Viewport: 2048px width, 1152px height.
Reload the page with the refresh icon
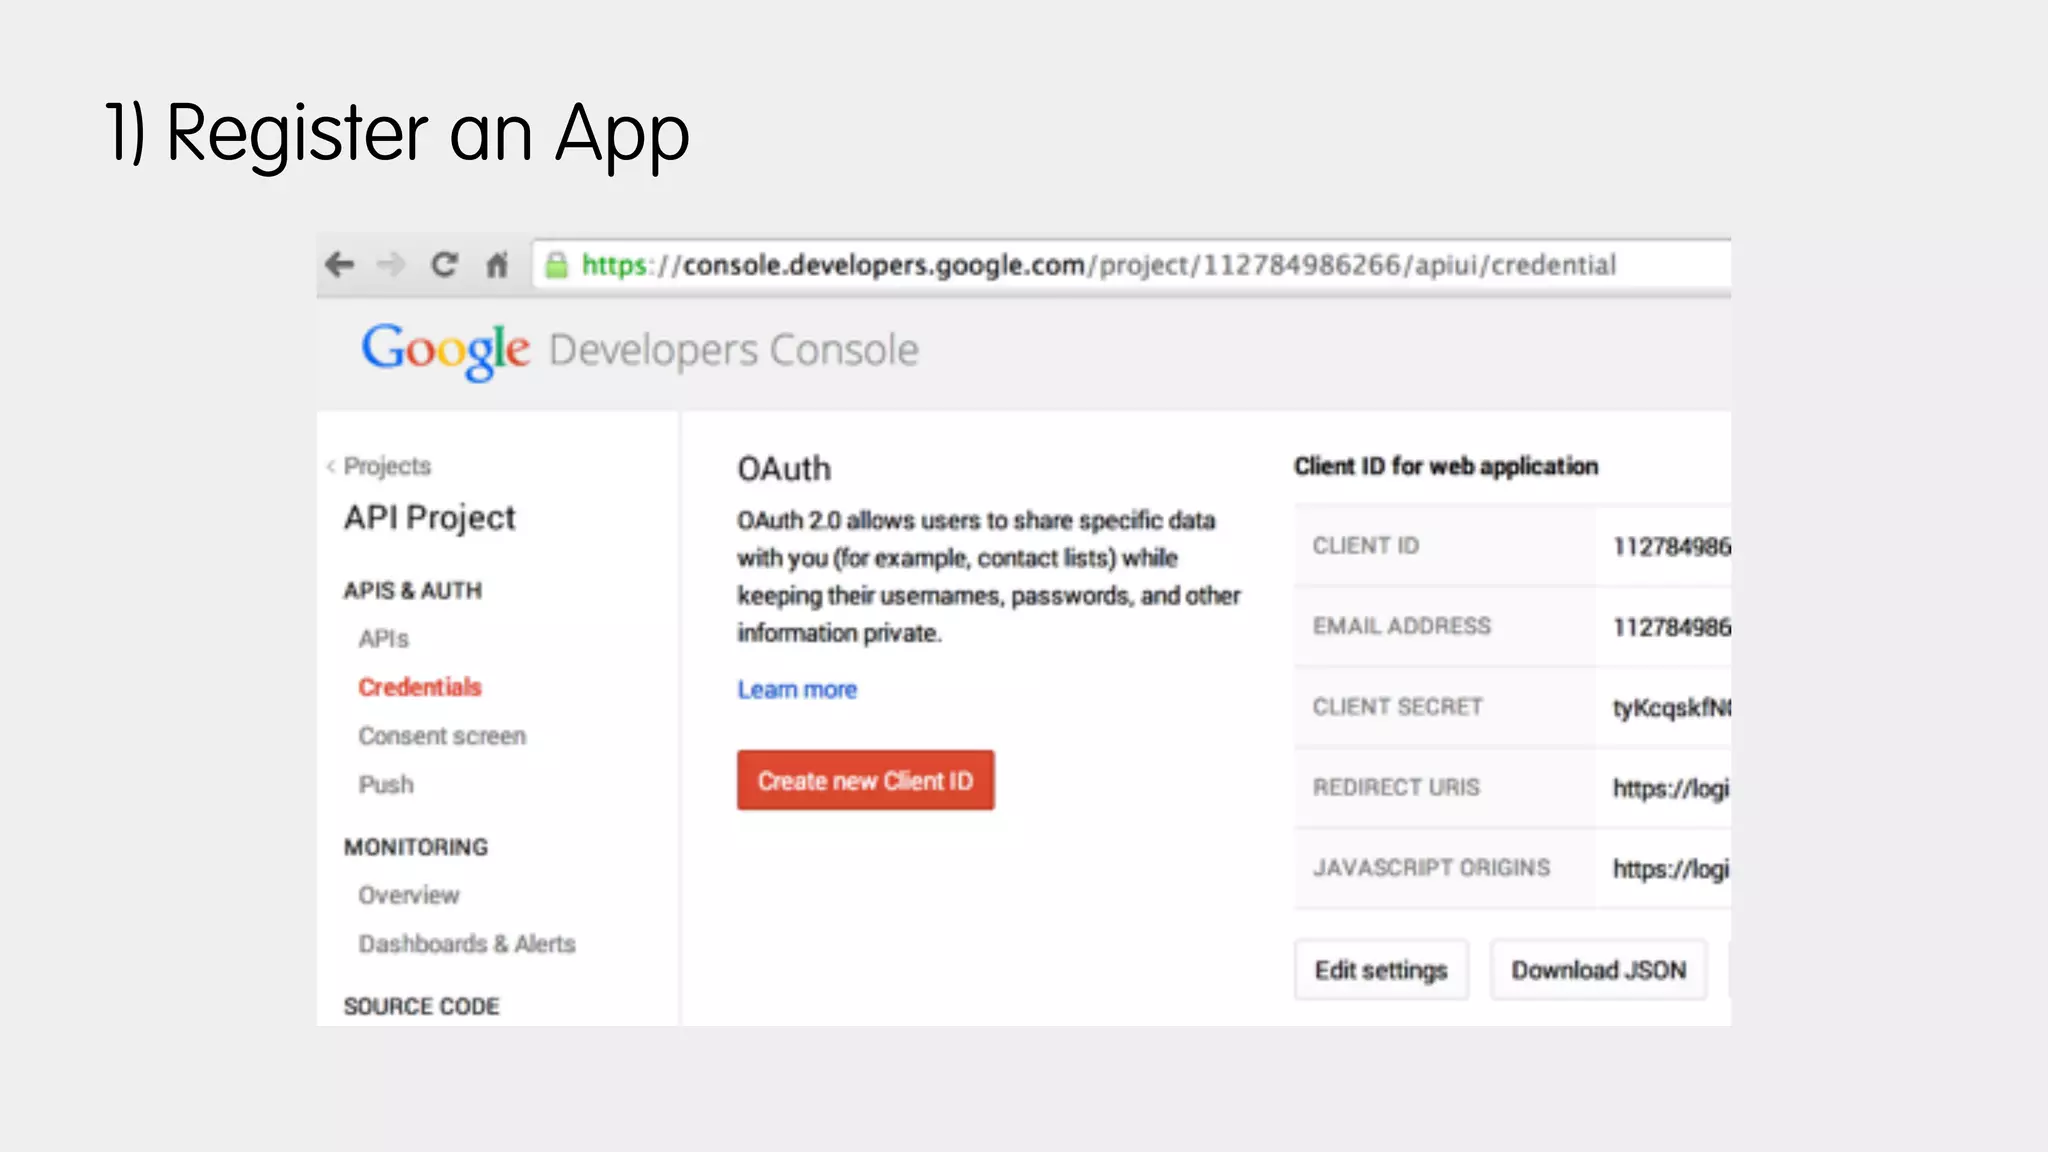point(444,264)
